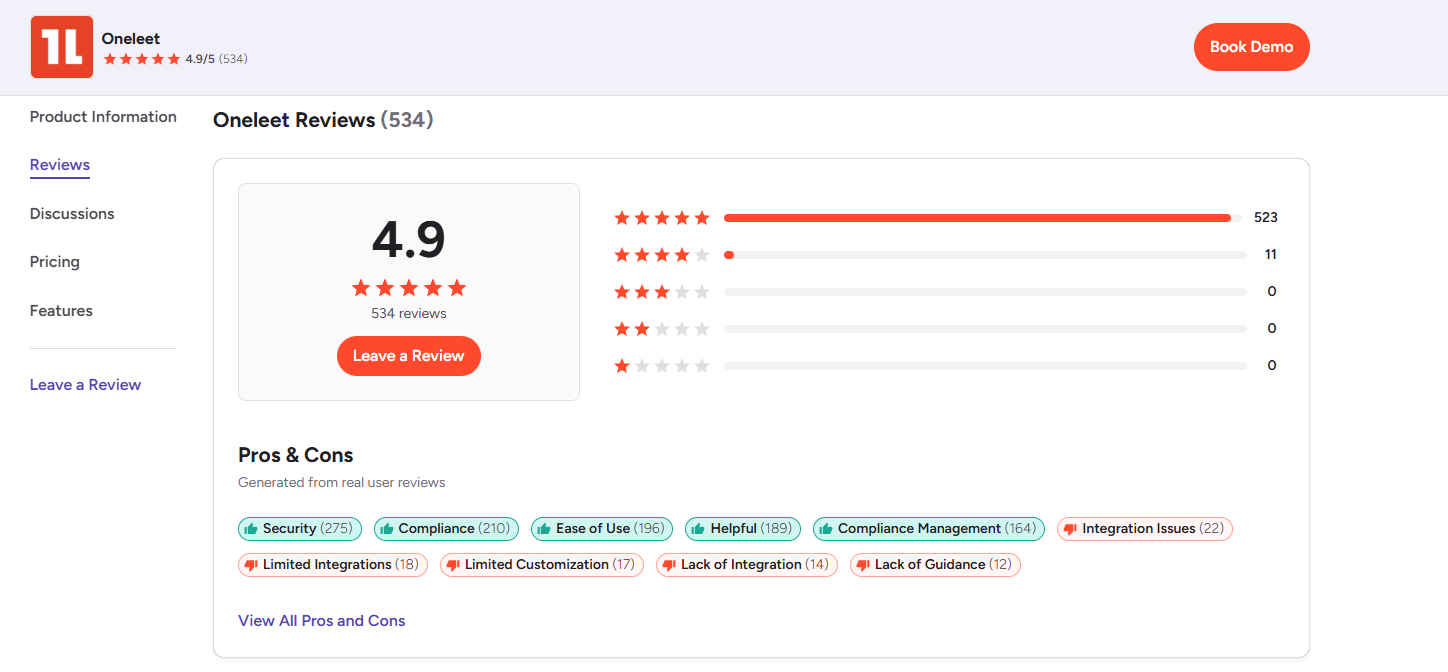Click the "534 reviews" text in score card
The width and height of the screenshot is (1448, 672).
(x=409, y=314)
